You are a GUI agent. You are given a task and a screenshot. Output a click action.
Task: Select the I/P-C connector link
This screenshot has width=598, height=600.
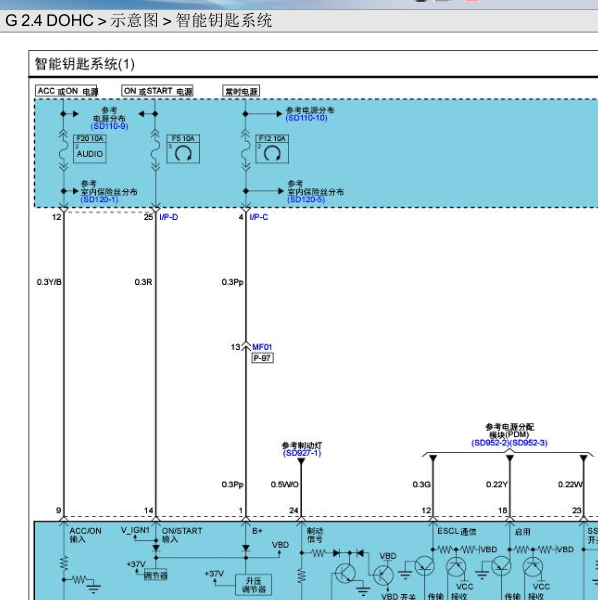(x=259, y=217)
